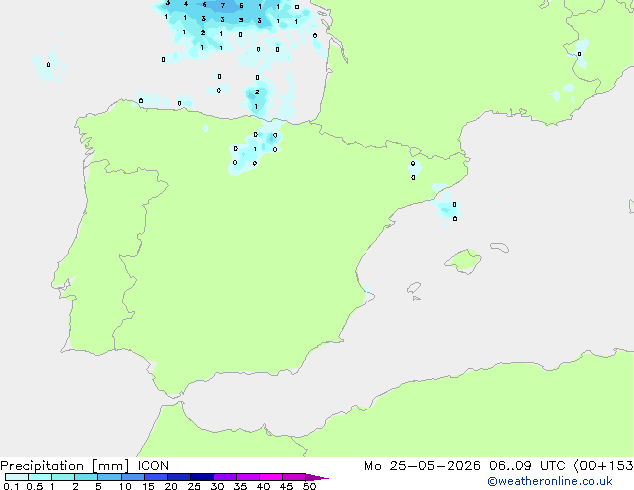This screenshot has height=490, width=634.
Task: Pick the 5–10 mm legend swatch
Action: point(109,477)
